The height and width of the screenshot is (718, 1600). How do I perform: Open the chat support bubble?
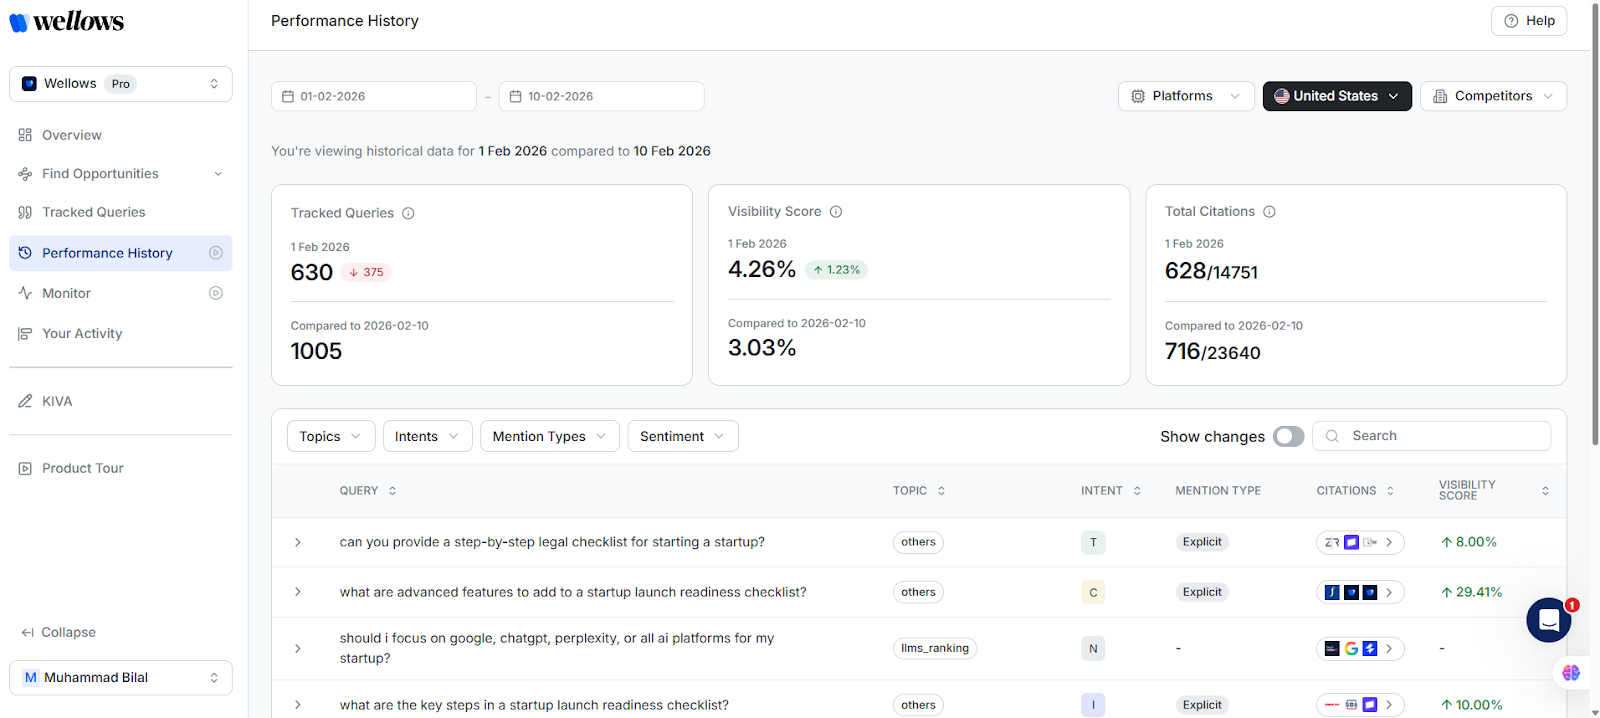point(1548,621)
